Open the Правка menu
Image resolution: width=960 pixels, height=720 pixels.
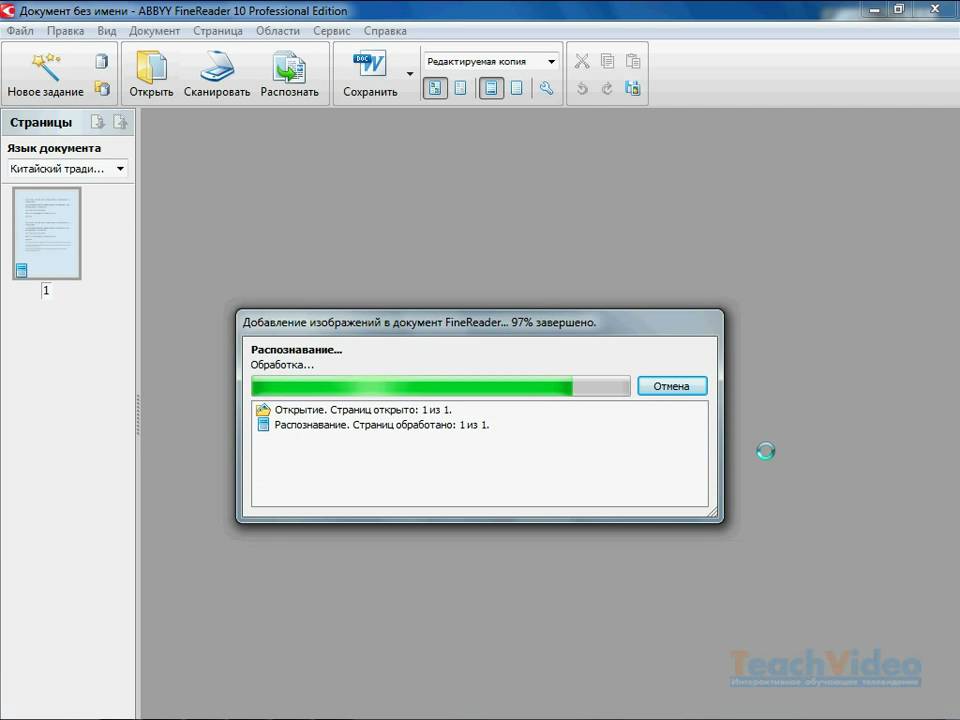[66, 31]
